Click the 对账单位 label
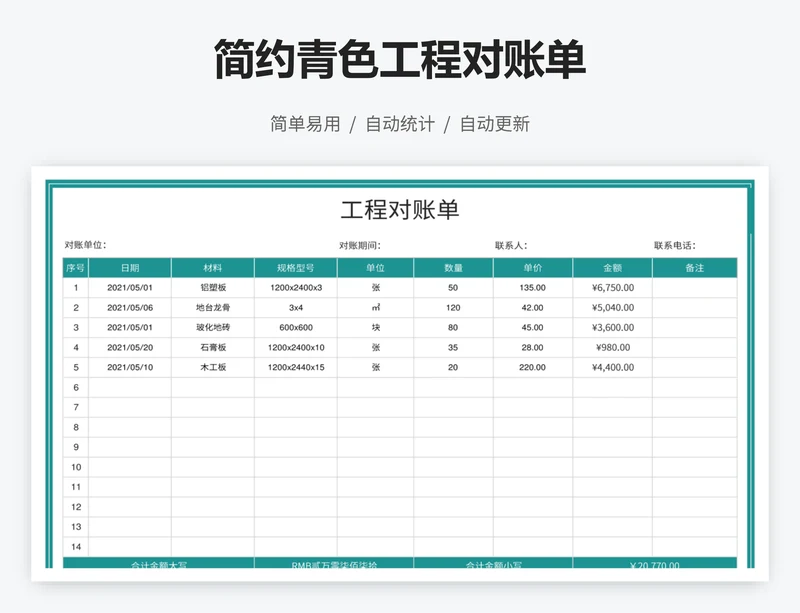 [x=85, y=245]
